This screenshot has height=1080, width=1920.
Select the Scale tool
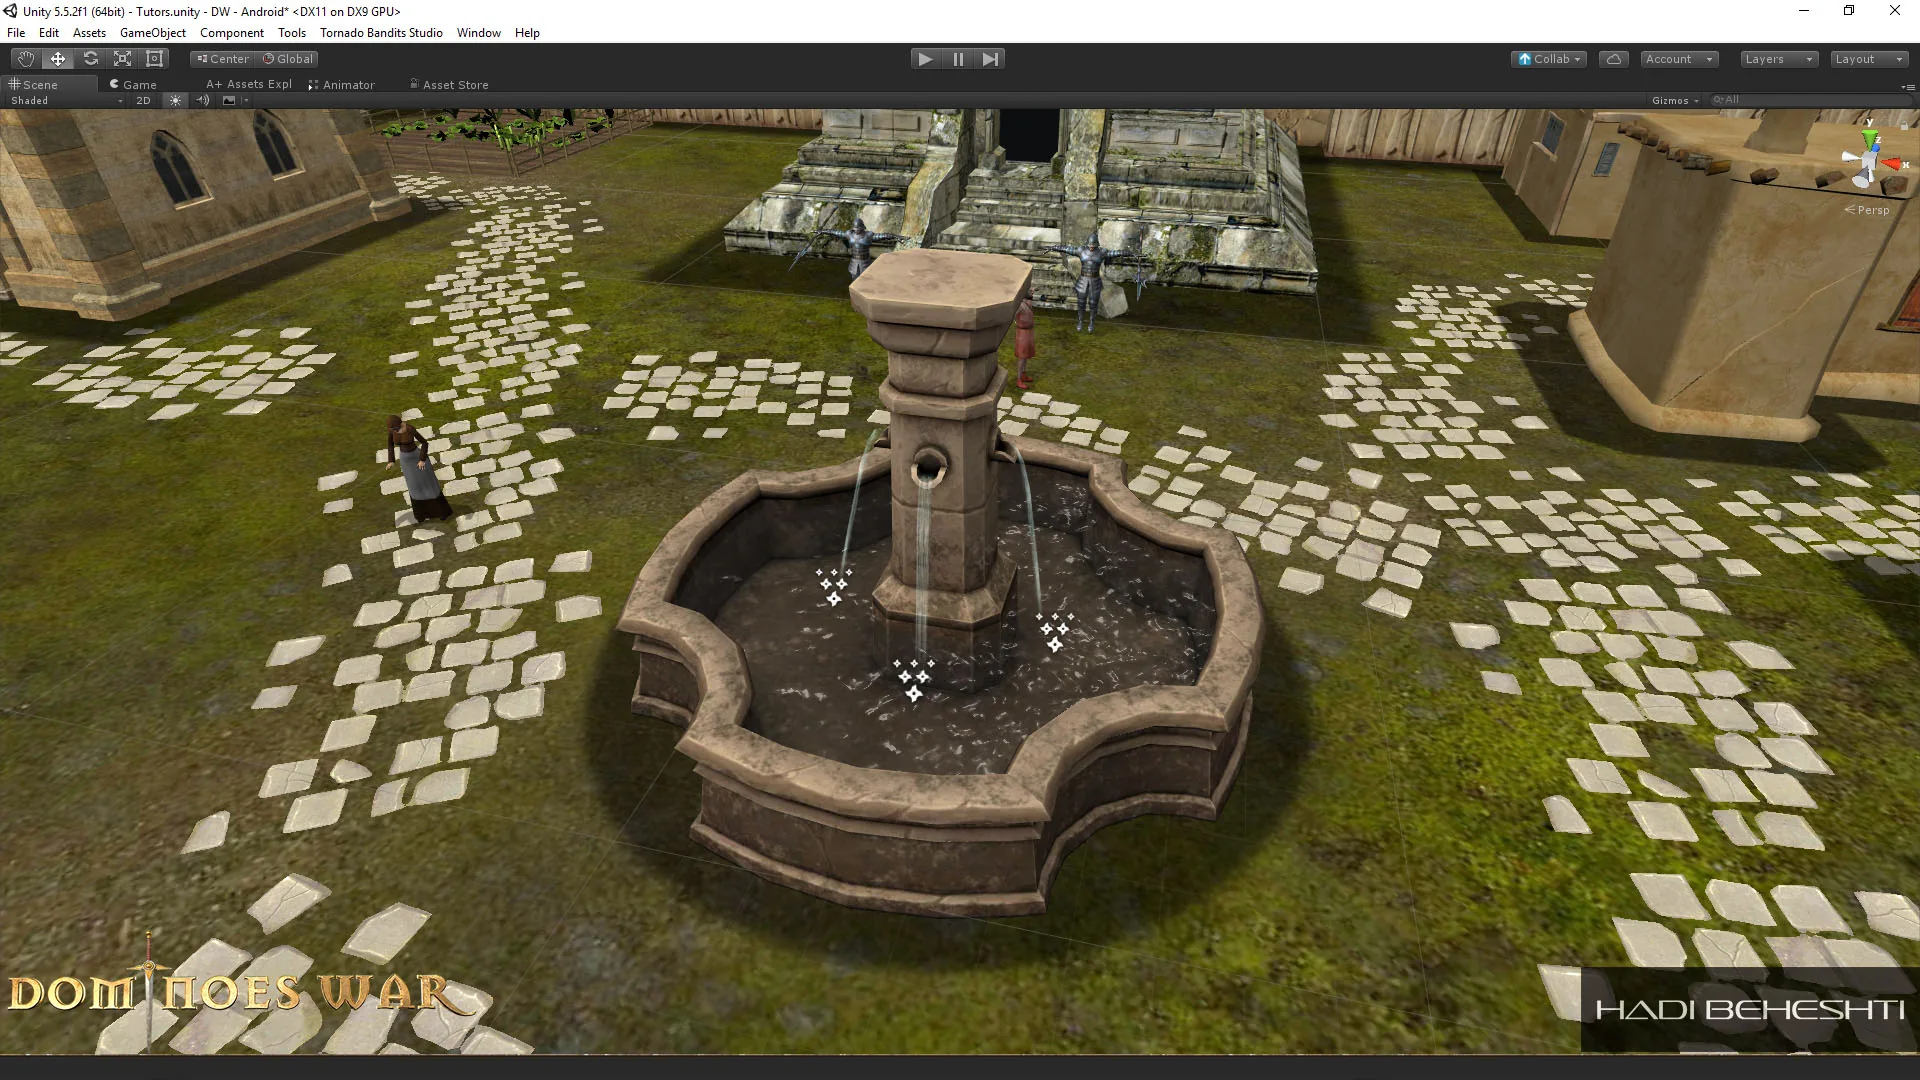pyautogui.click(x=122, y=59)
